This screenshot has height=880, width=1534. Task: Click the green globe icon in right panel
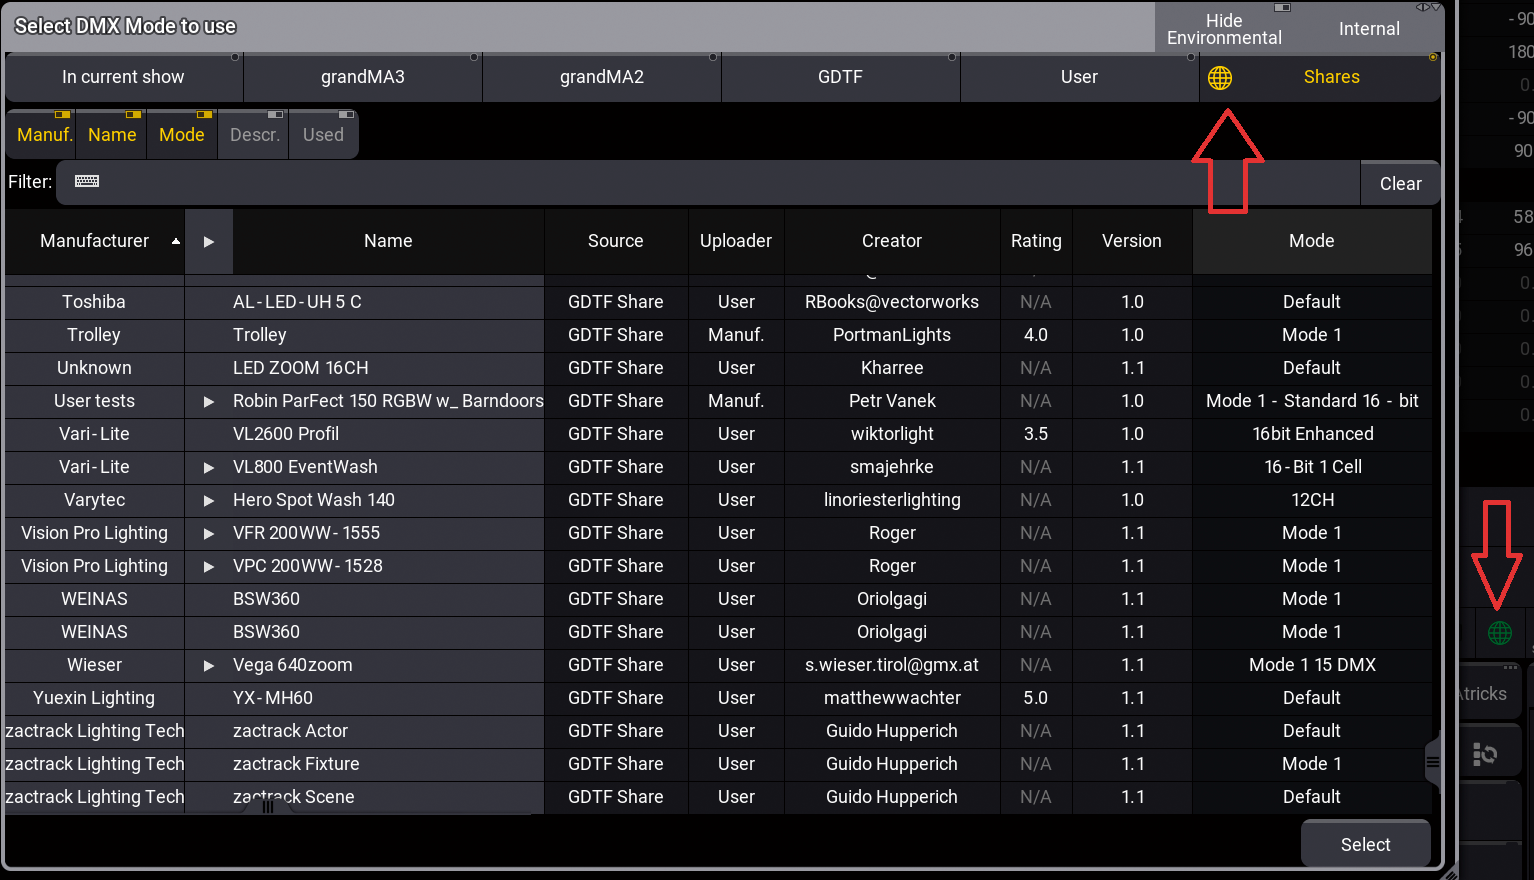tap(1499, 633)
